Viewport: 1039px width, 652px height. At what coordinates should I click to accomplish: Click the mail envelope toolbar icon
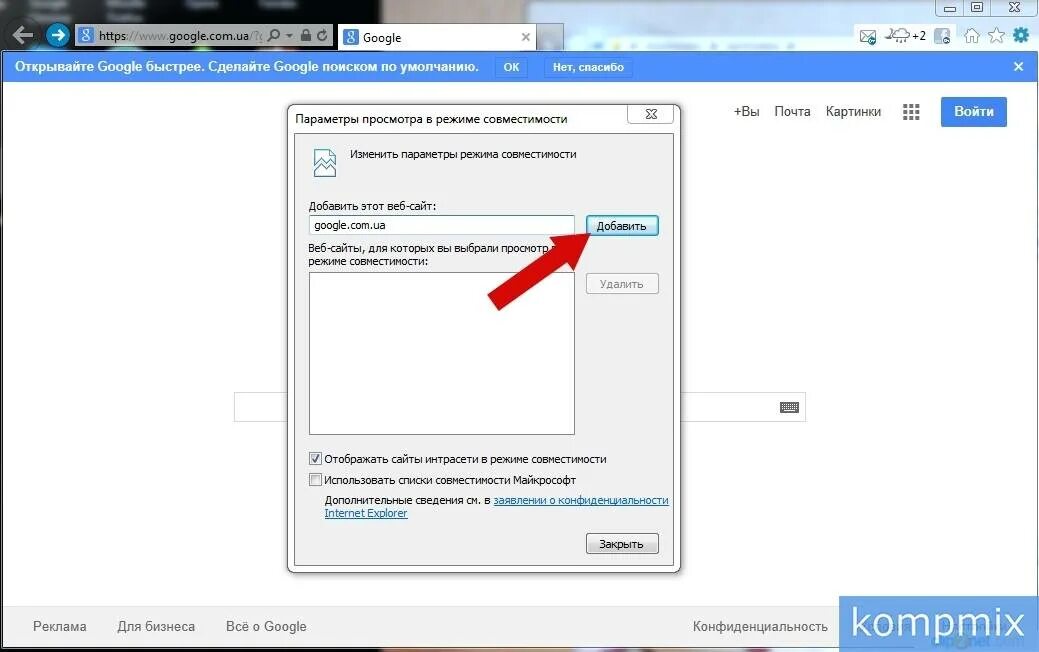[x=867, y=36]
